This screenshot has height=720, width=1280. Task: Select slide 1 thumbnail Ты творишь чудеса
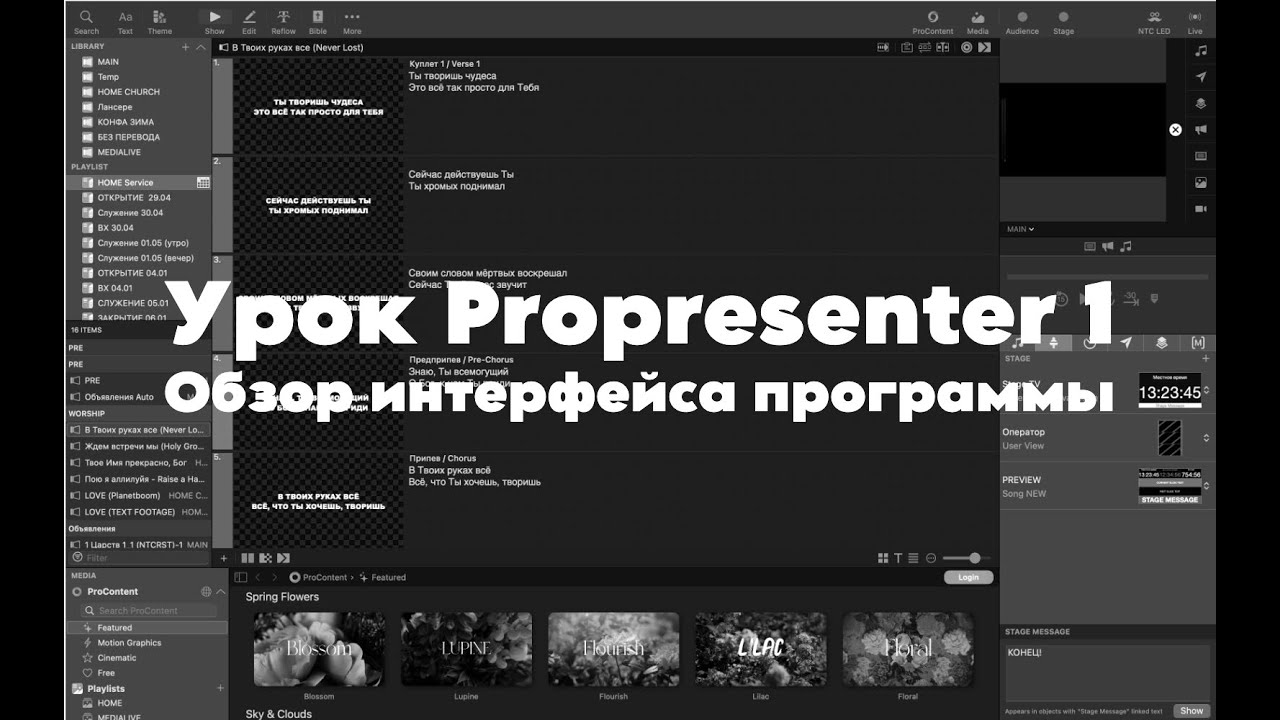318,106
